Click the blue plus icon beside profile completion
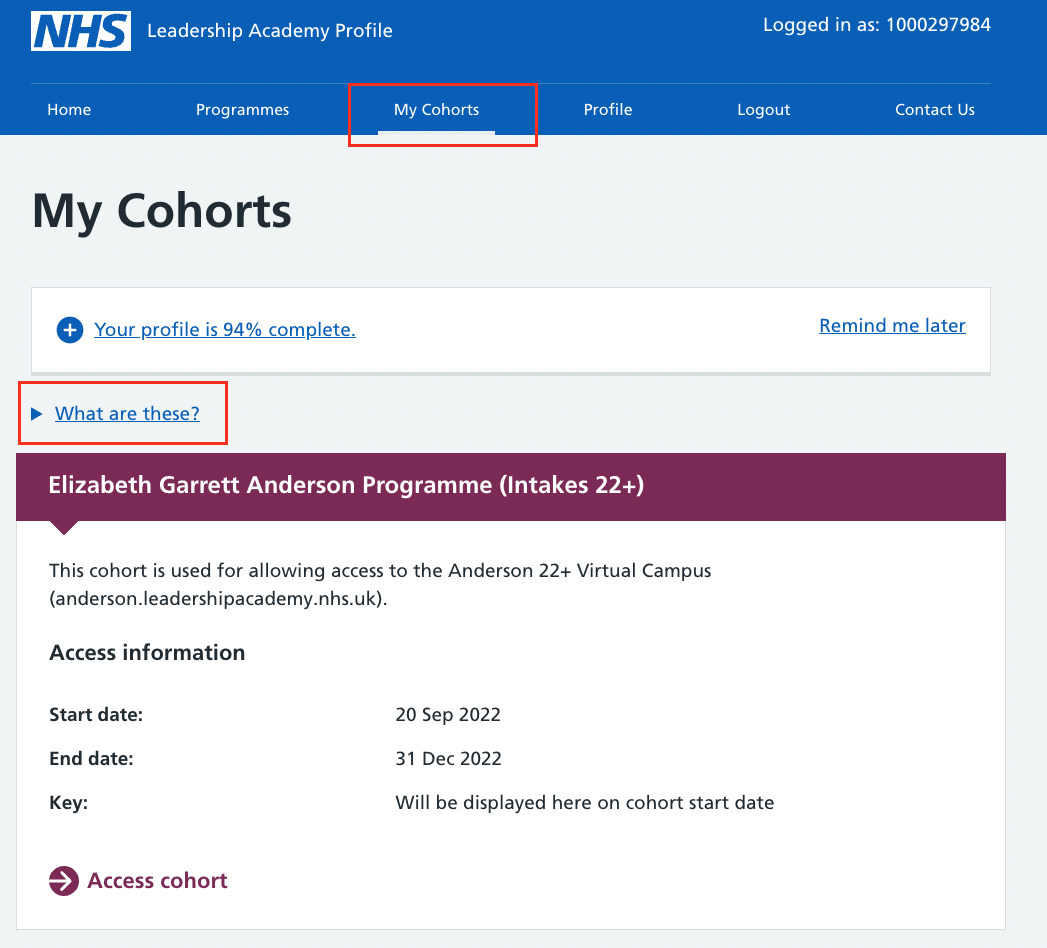The image size is (1047, 948). pyautogui.click(x=69, y=330)
